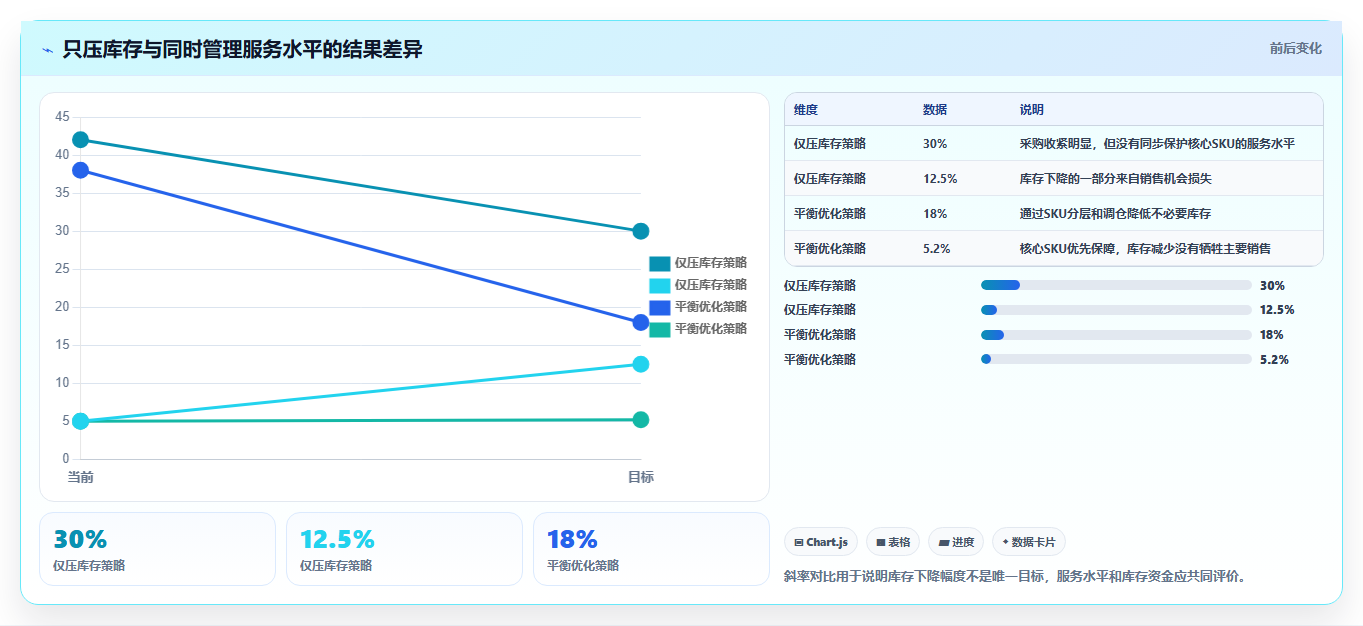Click the blue data point at 18 on 目标
Viewport: 1363px width, 626px height.
[x=641, y=322]
